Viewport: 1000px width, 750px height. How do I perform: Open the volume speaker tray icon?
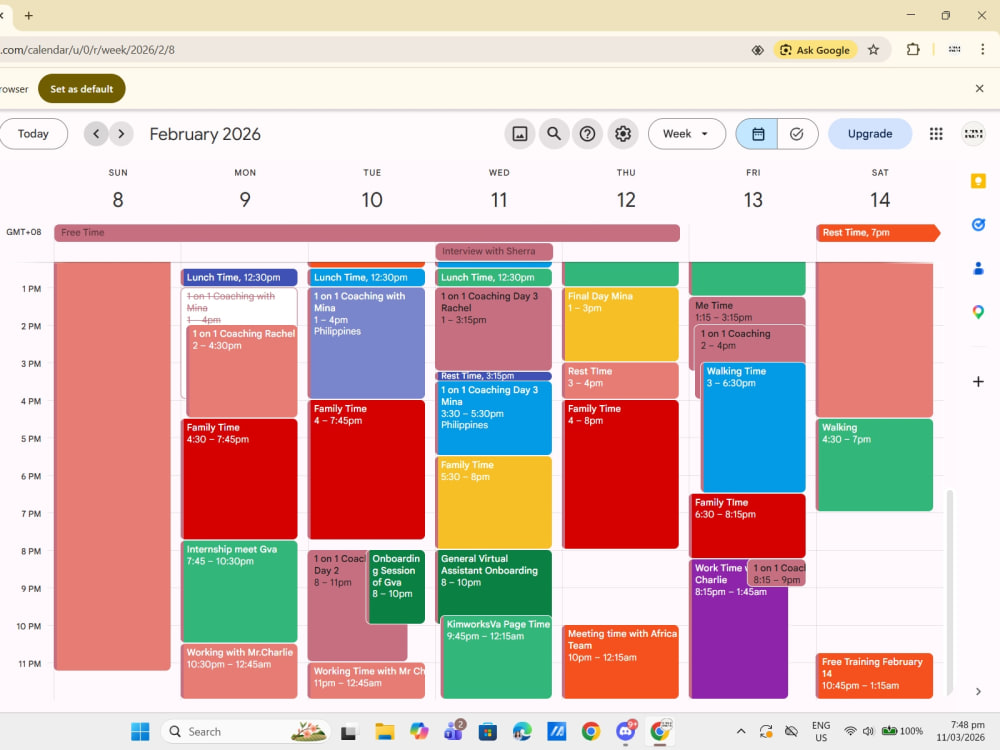867,732
